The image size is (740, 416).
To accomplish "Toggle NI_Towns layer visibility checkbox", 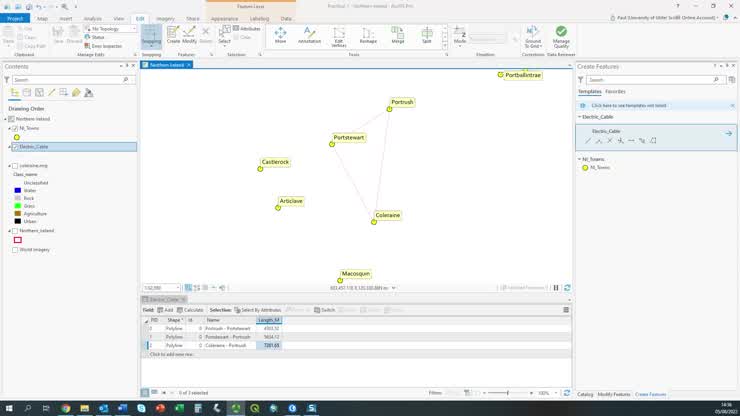I will coord(14,128).
